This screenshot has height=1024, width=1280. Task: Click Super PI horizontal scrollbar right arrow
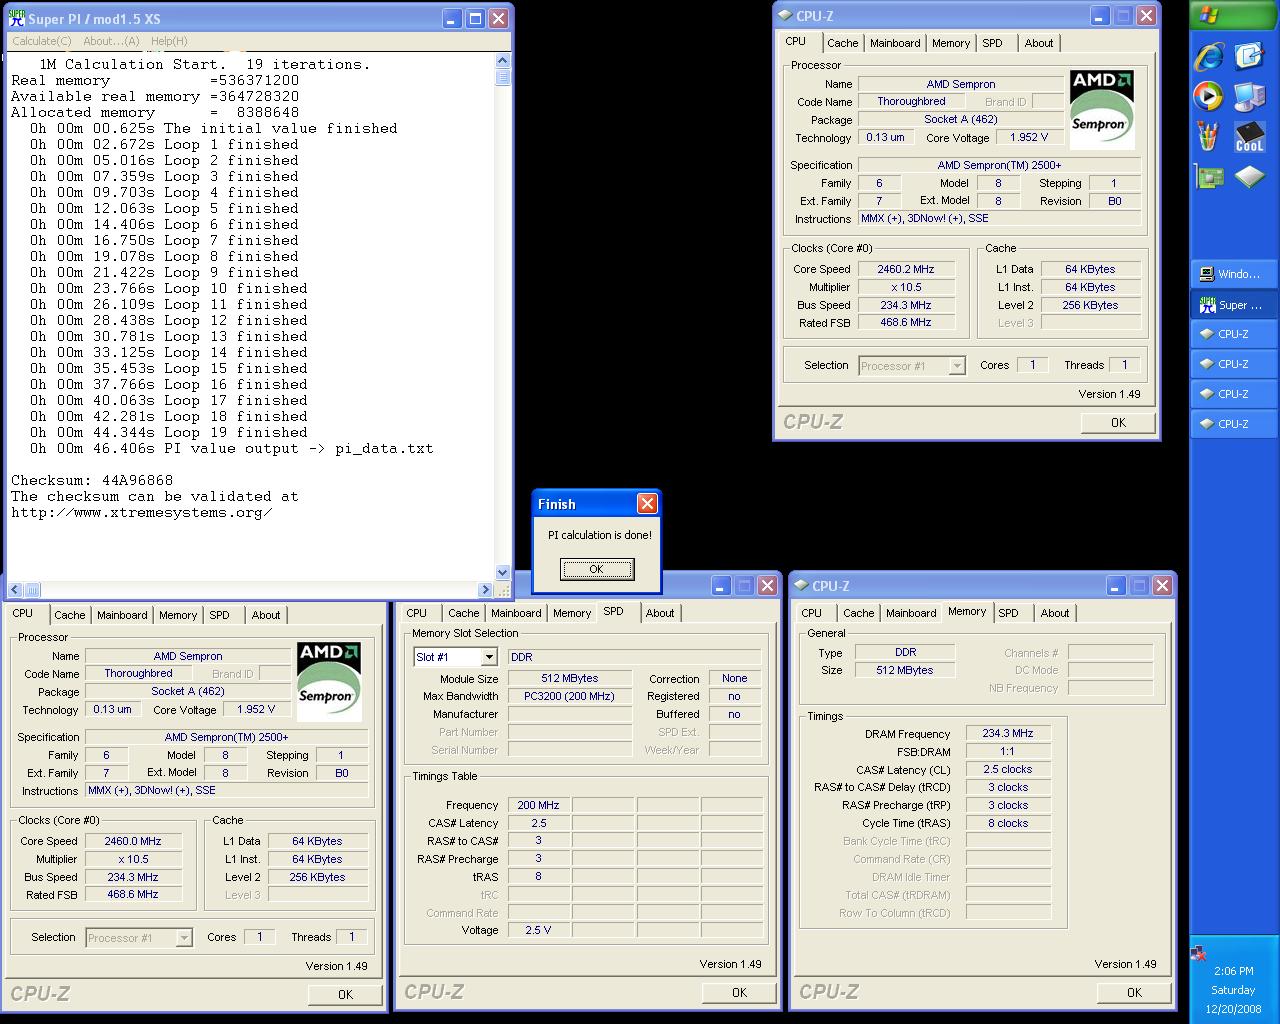coord(486,590)
